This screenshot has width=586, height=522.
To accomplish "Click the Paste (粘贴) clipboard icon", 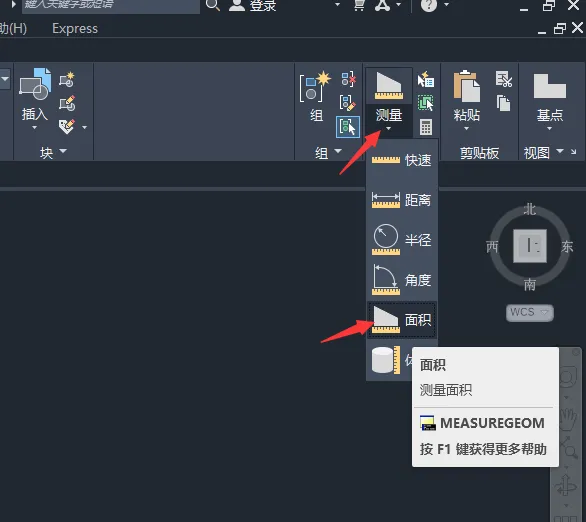I will (x=466, y=86).
